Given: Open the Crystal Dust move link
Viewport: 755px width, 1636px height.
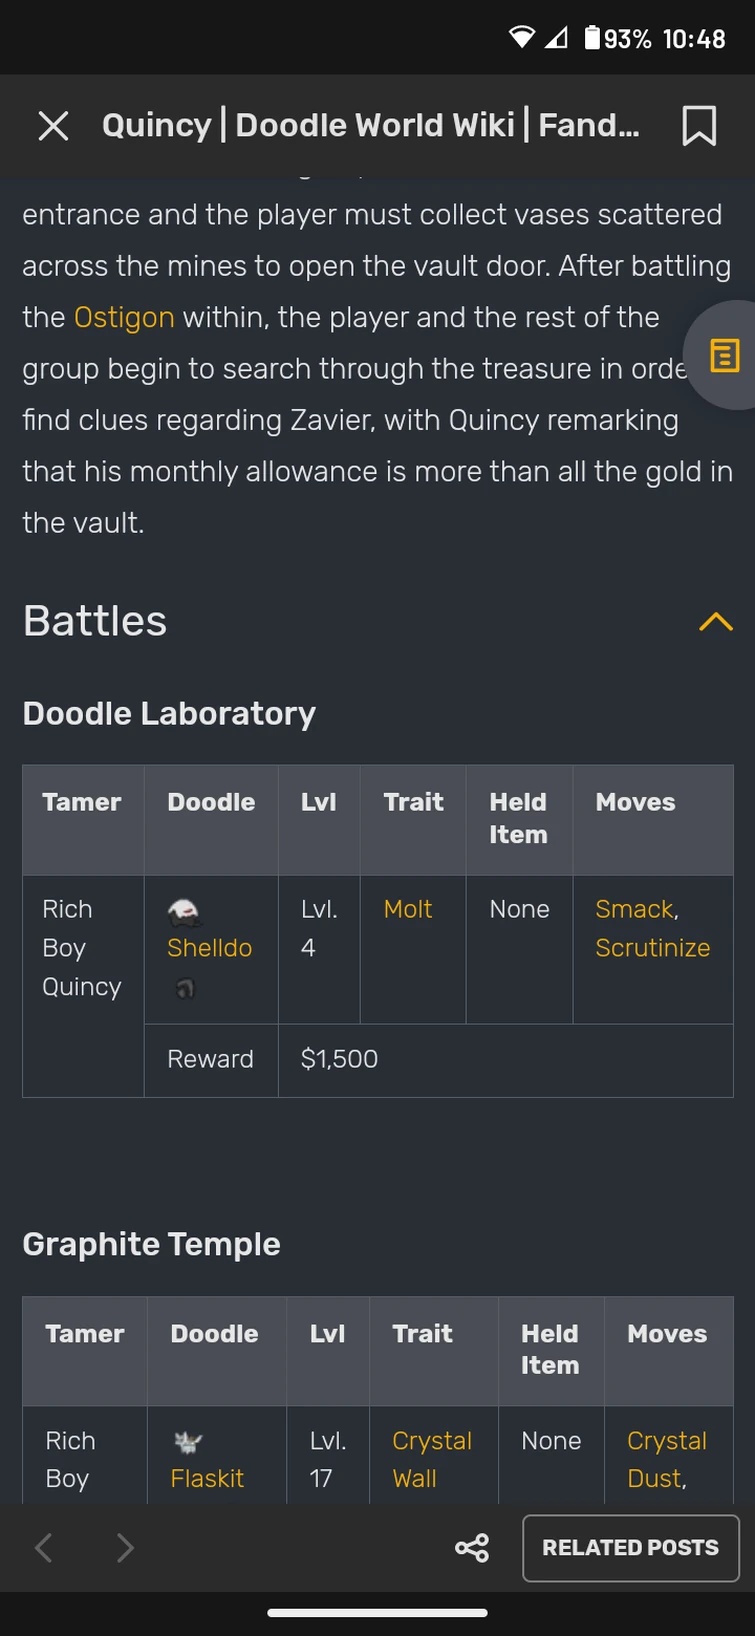Looking at the screenshot, I should [x=666, y=1460].
